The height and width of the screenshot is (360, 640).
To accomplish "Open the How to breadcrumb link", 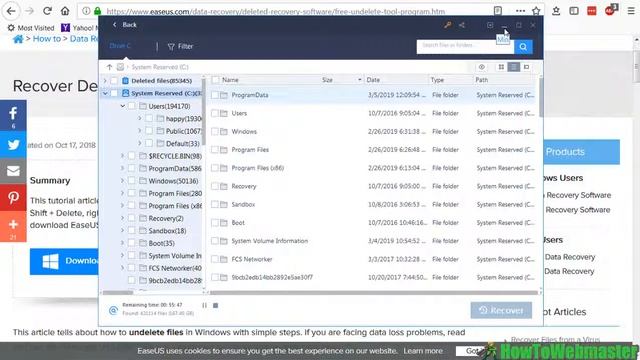I will 47,39.
